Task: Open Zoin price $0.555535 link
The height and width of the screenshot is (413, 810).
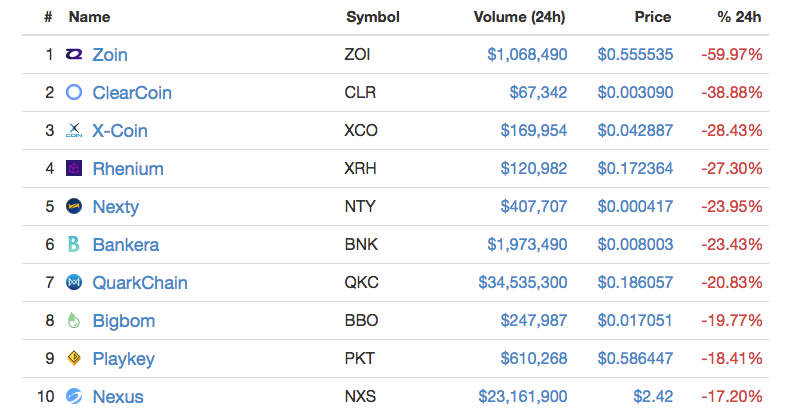Action: [x=635, y=54]
